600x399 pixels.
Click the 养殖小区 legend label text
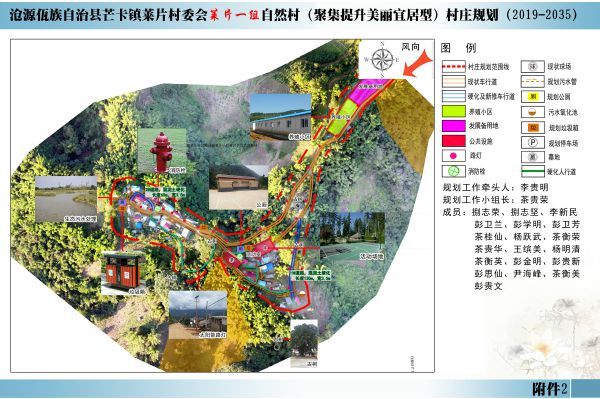click(481, 112)
